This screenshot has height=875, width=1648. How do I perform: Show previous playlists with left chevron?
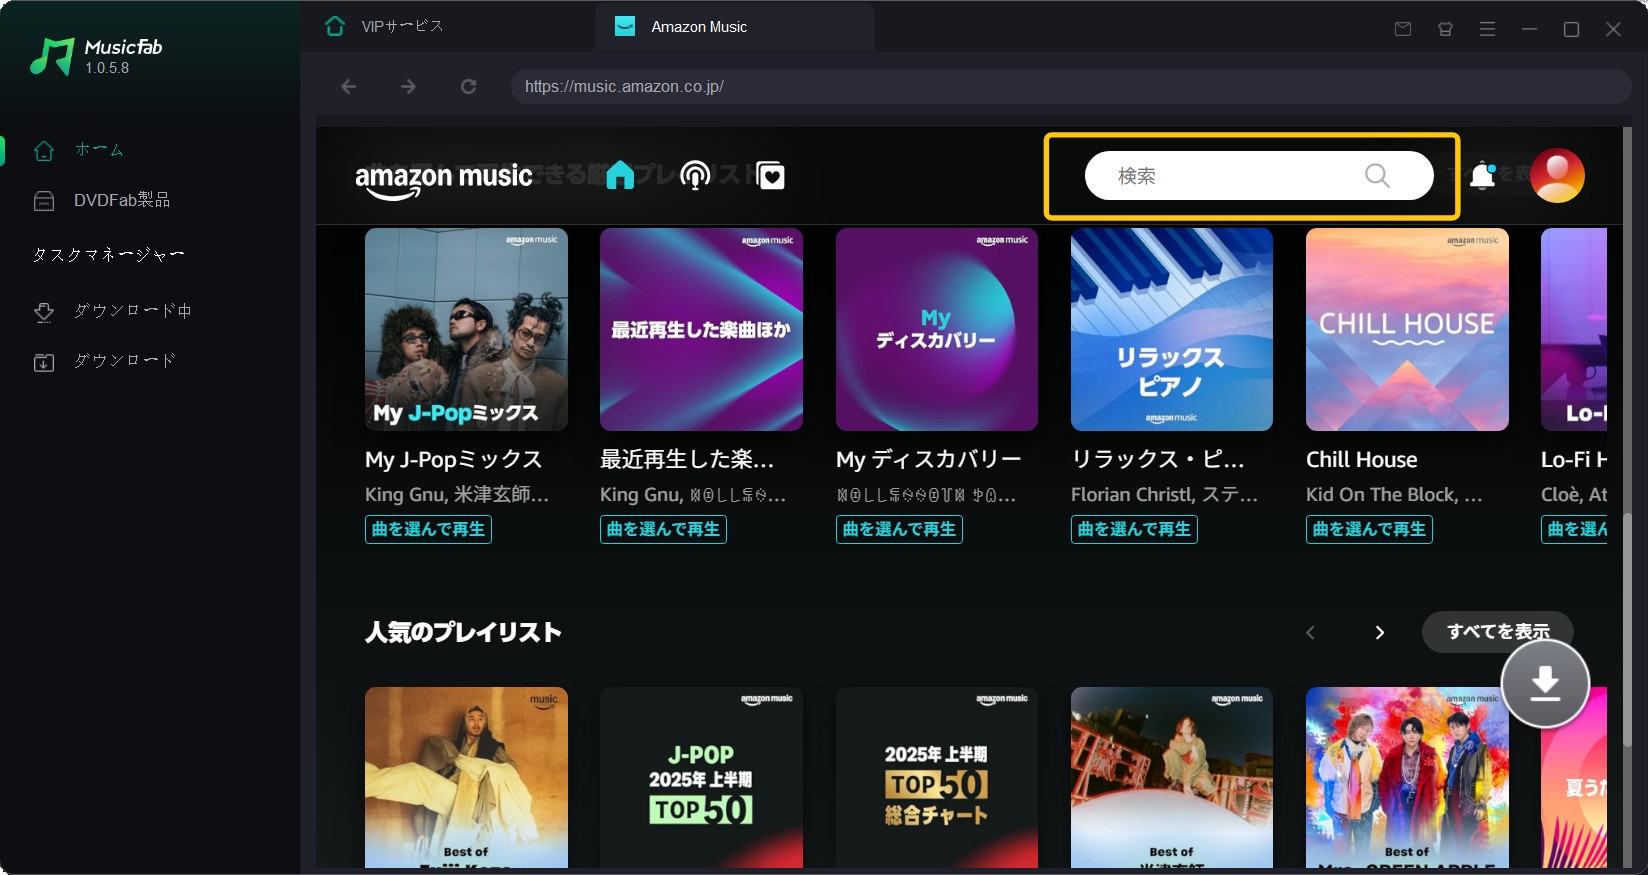coord(1311,632)
